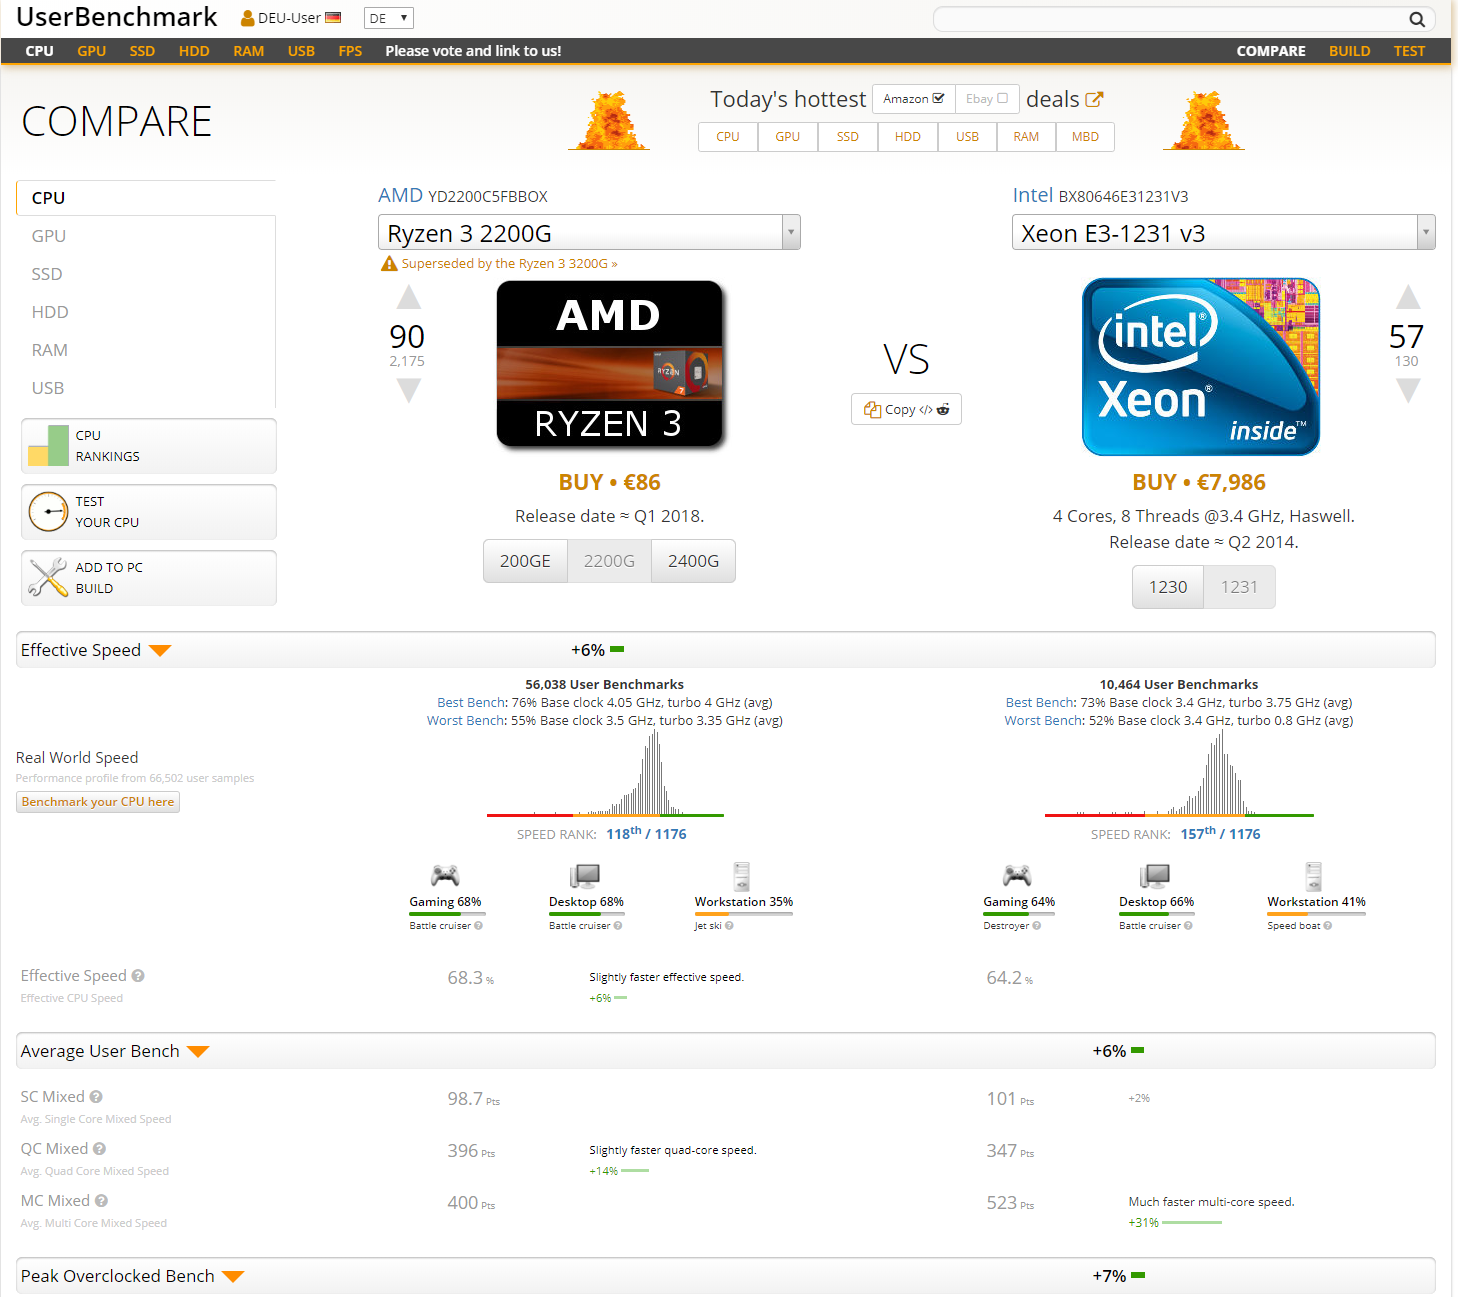This screenshot has height=1297, width=1458.
Task: Downvote the Ryzen 3 2200G arrow
Action: click(408, 390)
